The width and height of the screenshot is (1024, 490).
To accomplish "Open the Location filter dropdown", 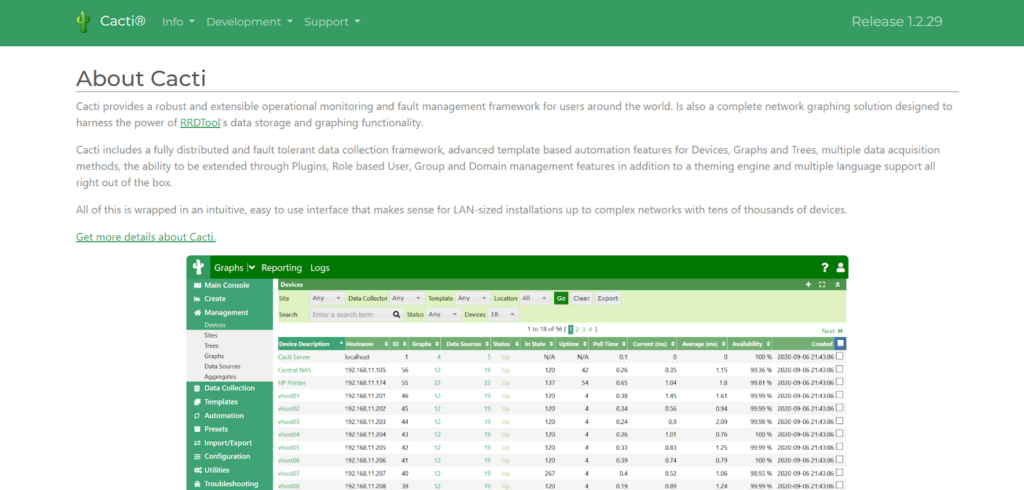I will (x=536, y=298).
